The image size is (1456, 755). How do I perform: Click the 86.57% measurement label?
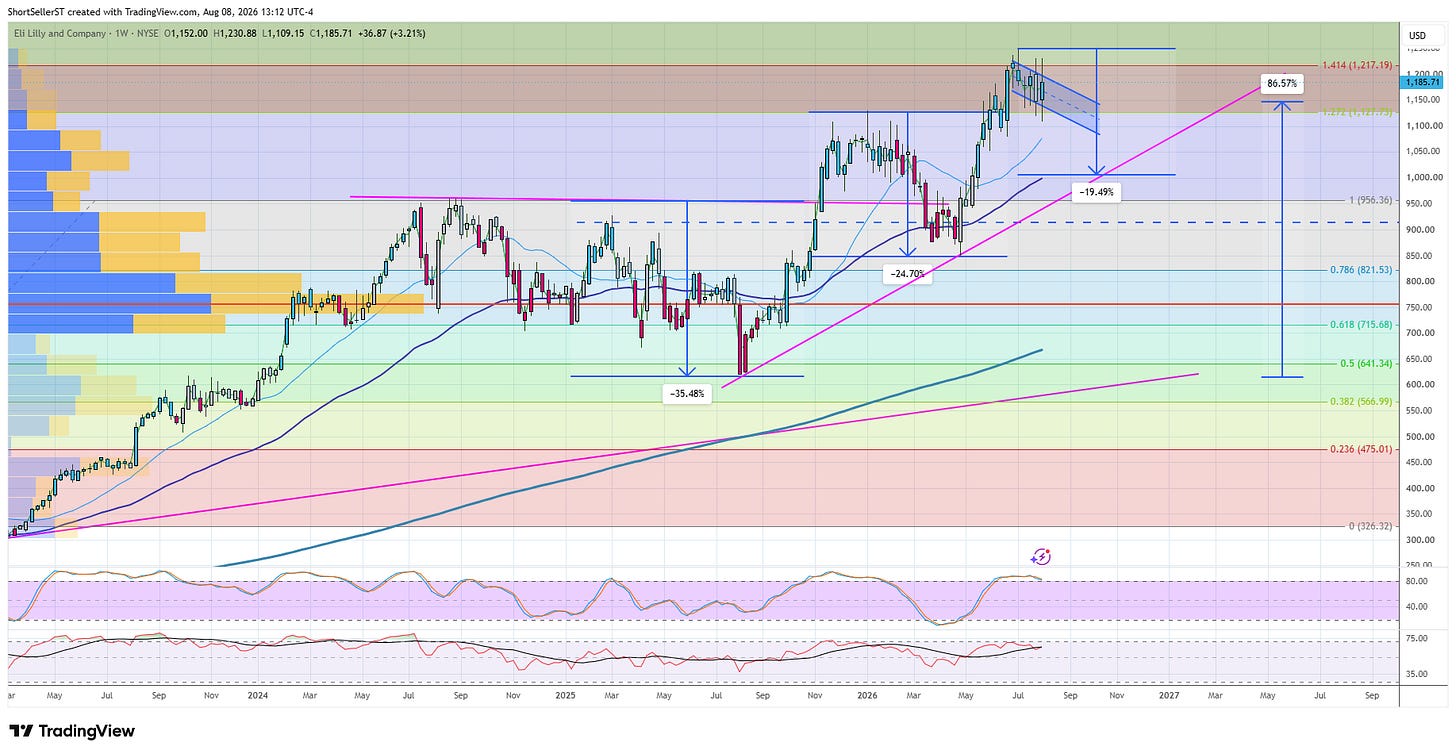click(x=1281, y=83)
